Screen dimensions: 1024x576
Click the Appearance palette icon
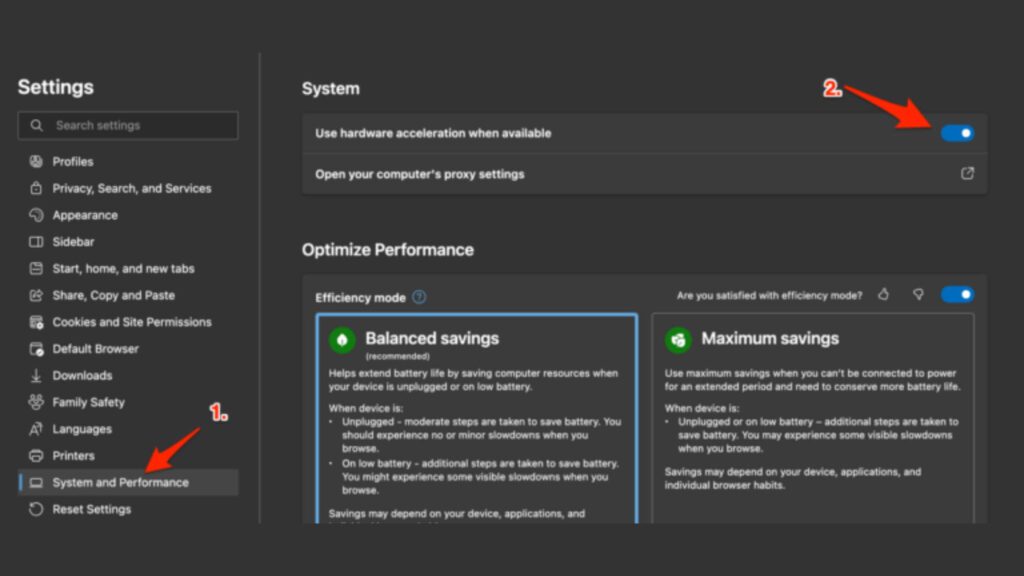coord(36,215)
